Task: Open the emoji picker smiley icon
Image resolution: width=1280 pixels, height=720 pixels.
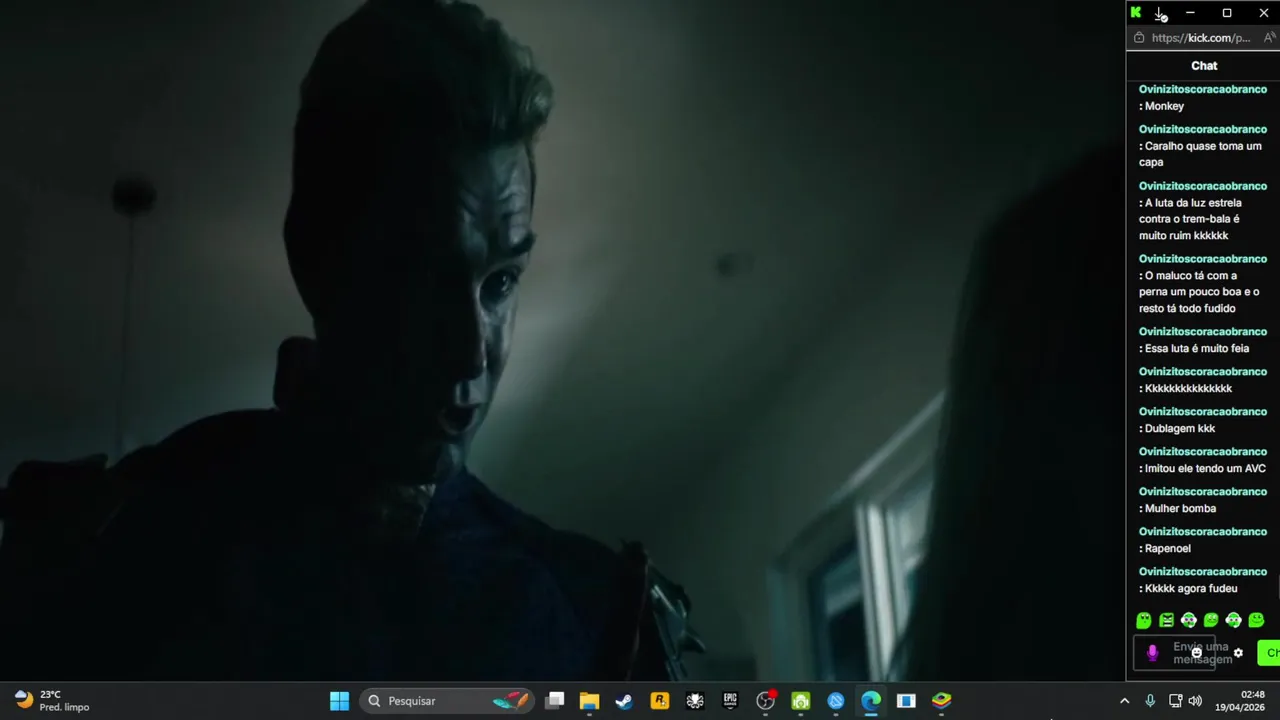Action: click(x=1196, y=653)
